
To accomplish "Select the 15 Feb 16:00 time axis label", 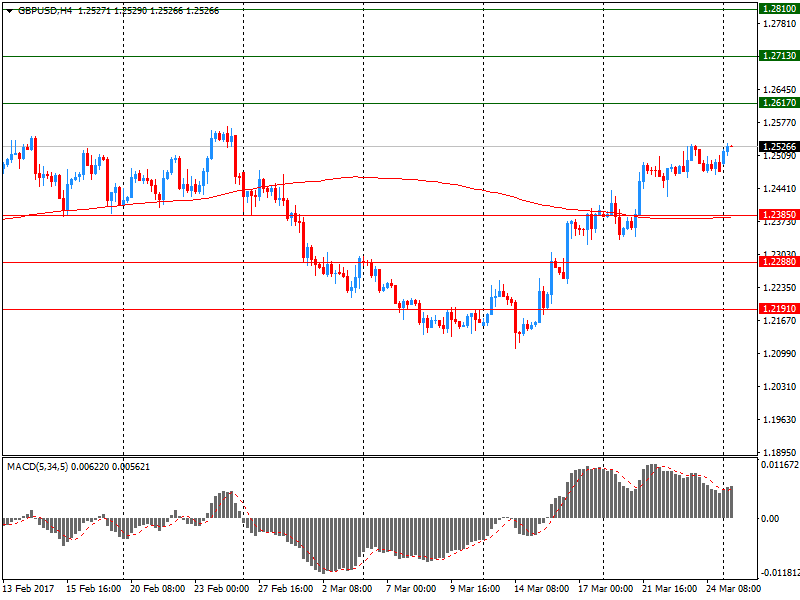I will [93, 588].
